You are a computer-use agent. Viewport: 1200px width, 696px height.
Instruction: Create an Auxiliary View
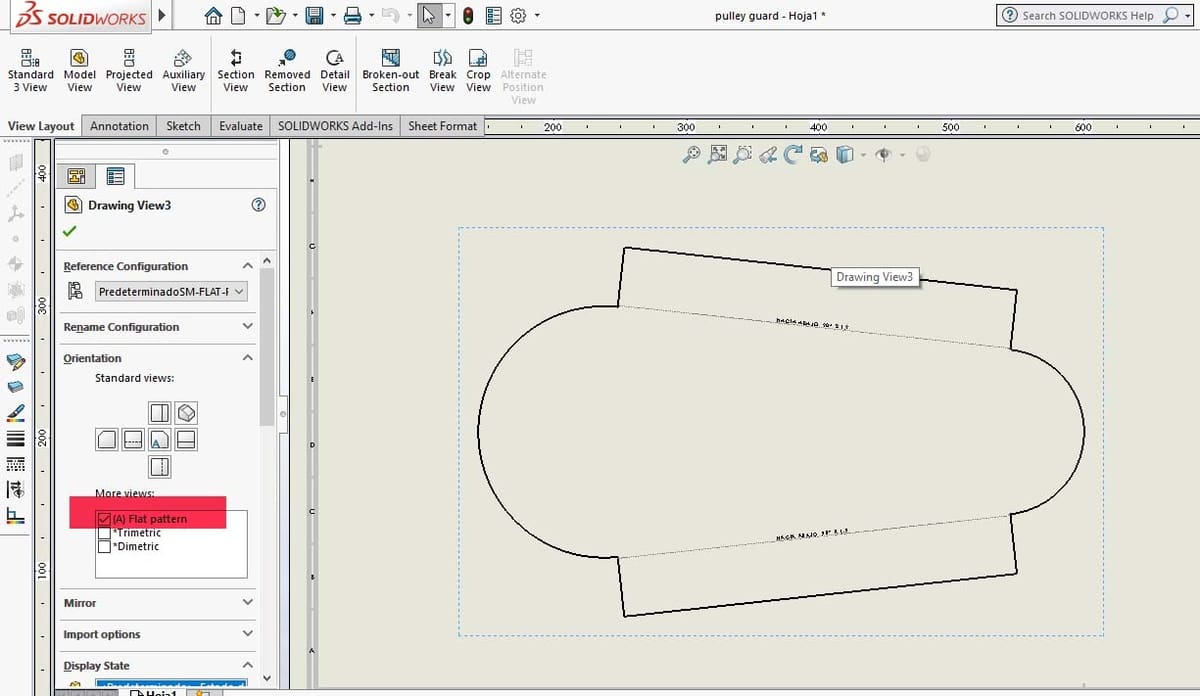[x=183, y=70]
